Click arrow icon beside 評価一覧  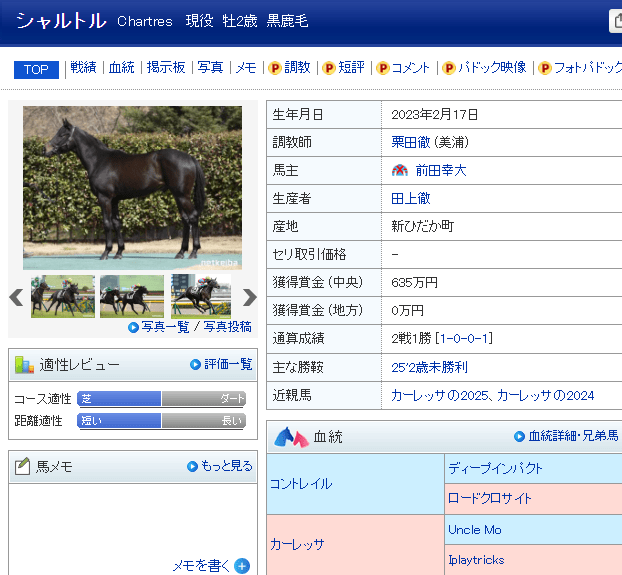[x=195, y=364]
